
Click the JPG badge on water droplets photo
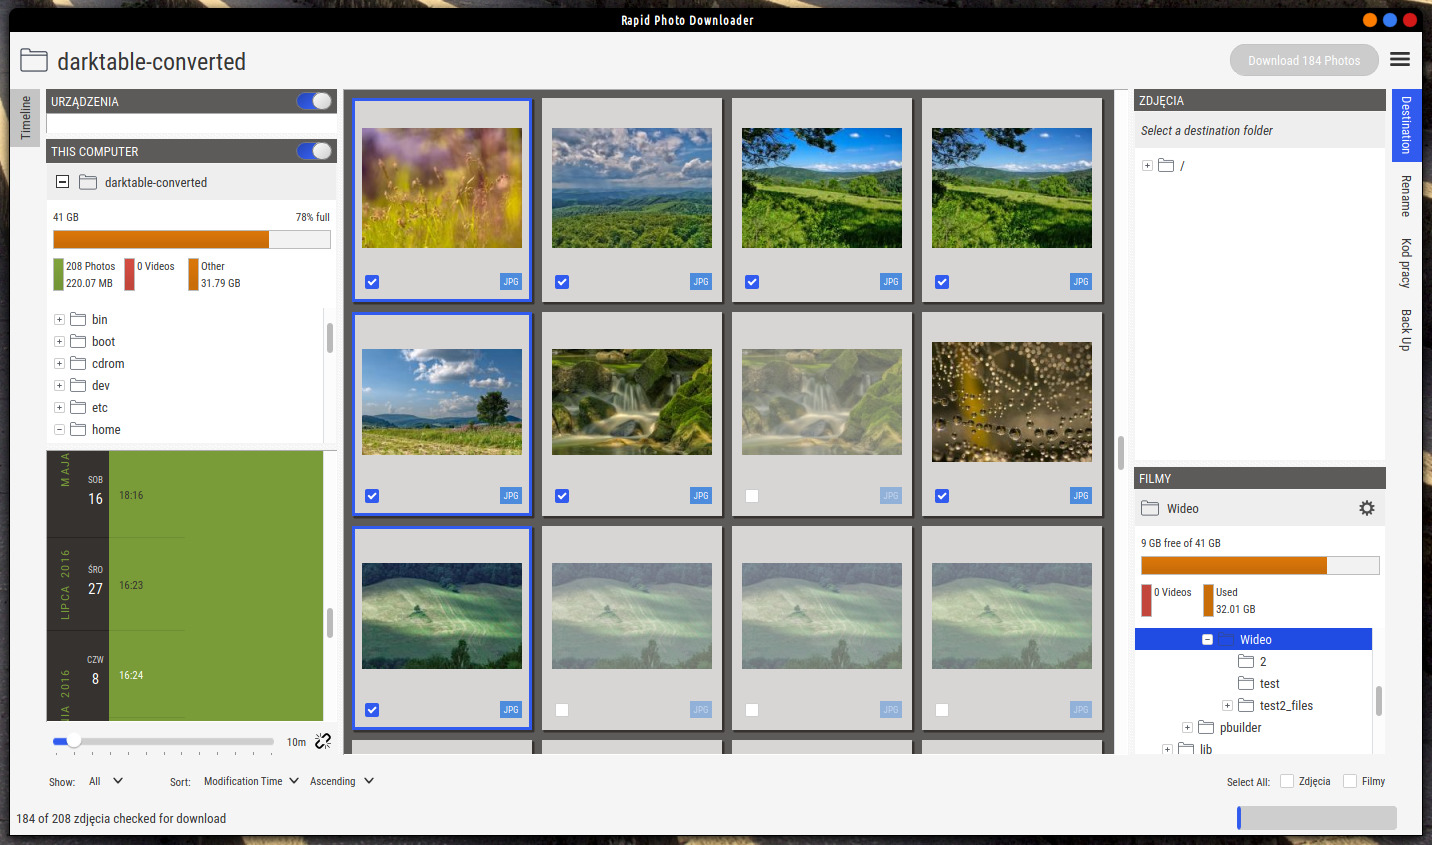[x=1081, y=496]
